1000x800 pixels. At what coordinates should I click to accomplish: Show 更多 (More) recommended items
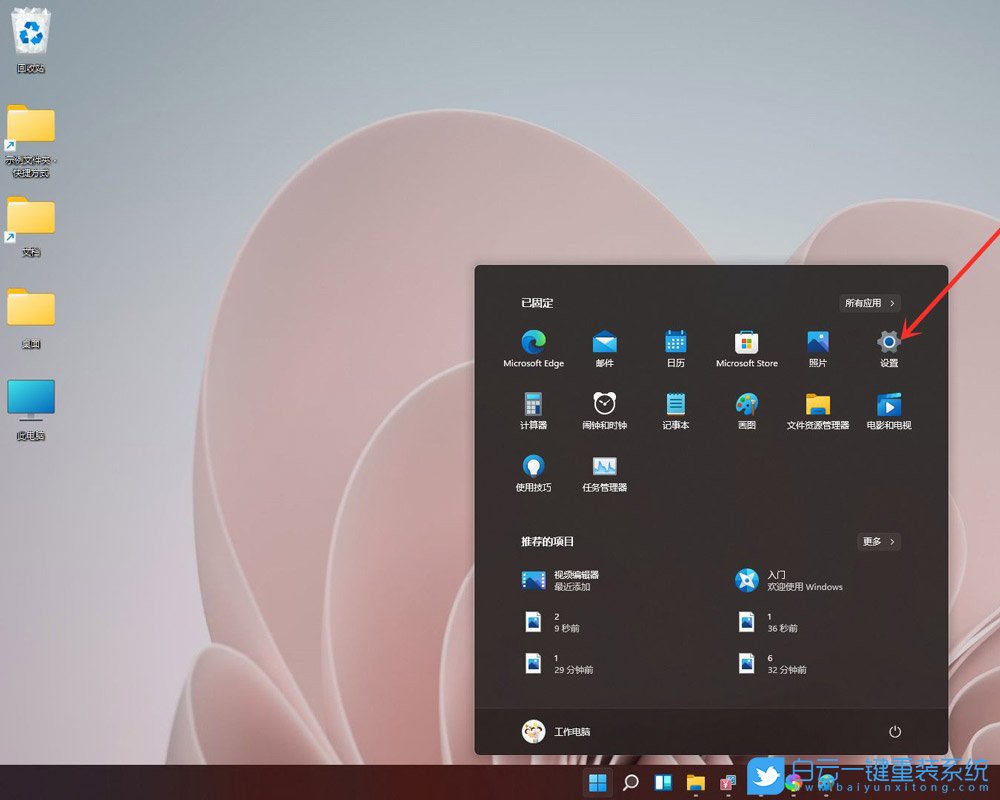tap(877, 541)
